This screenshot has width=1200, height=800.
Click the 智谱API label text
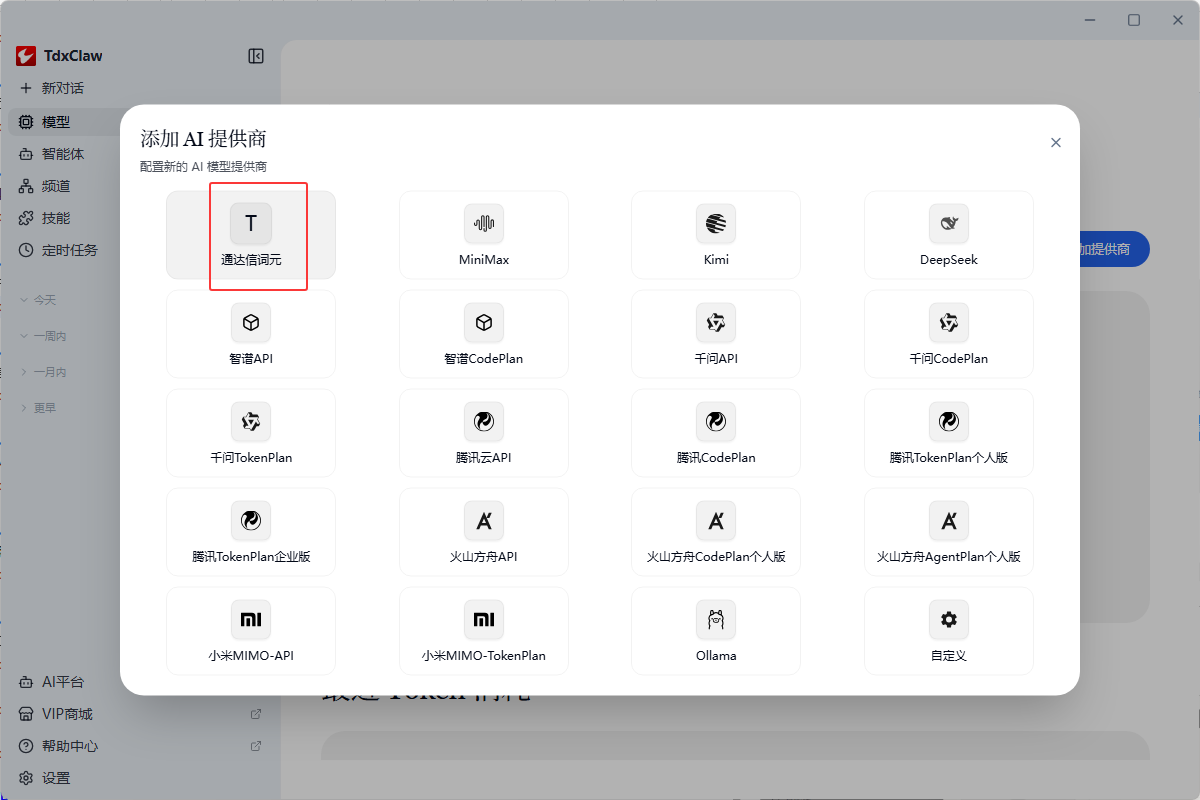[251, 359]
